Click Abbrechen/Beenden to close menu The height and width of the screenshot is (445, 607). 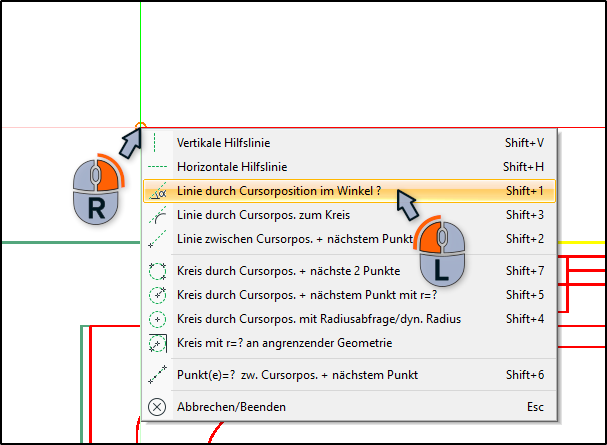350,407
